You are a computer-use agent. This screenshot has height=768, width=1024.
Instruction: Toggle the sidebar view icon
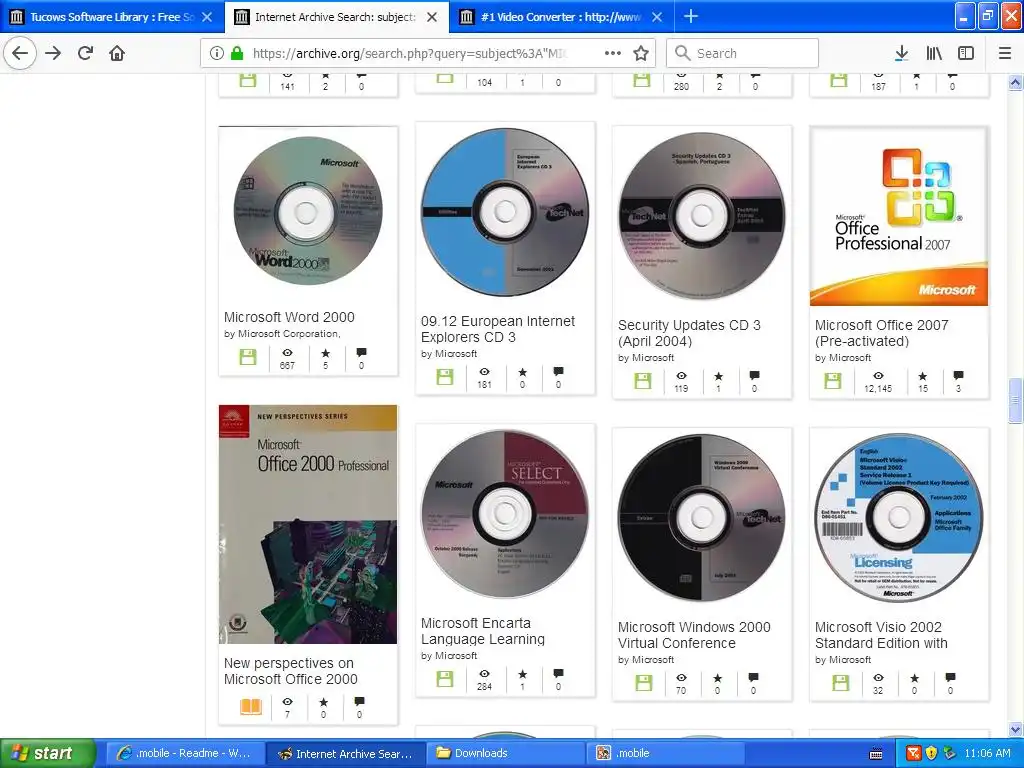point(966,54)
